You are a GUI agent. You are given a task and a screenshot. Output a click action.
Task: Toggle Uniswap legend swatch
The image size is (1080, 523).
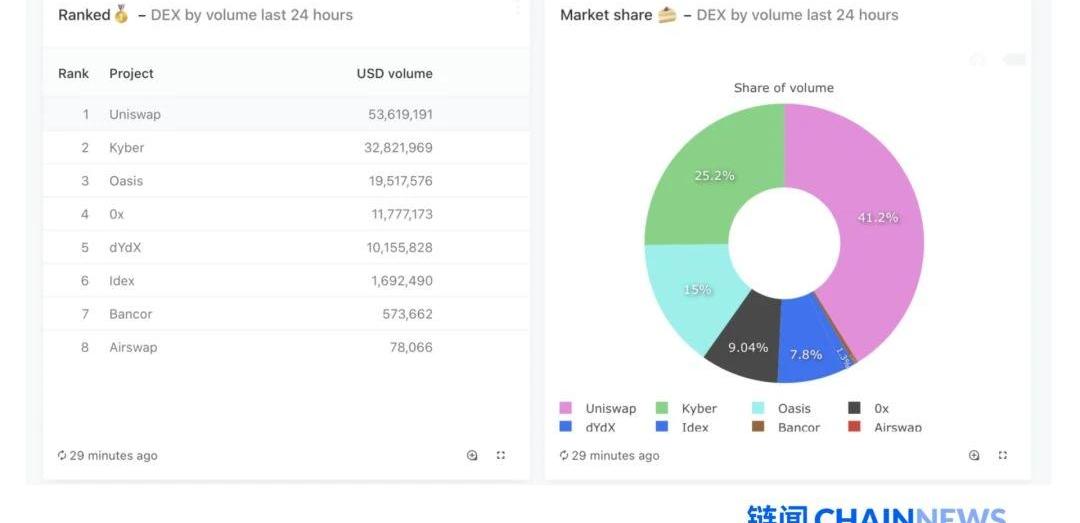point(565,408)
